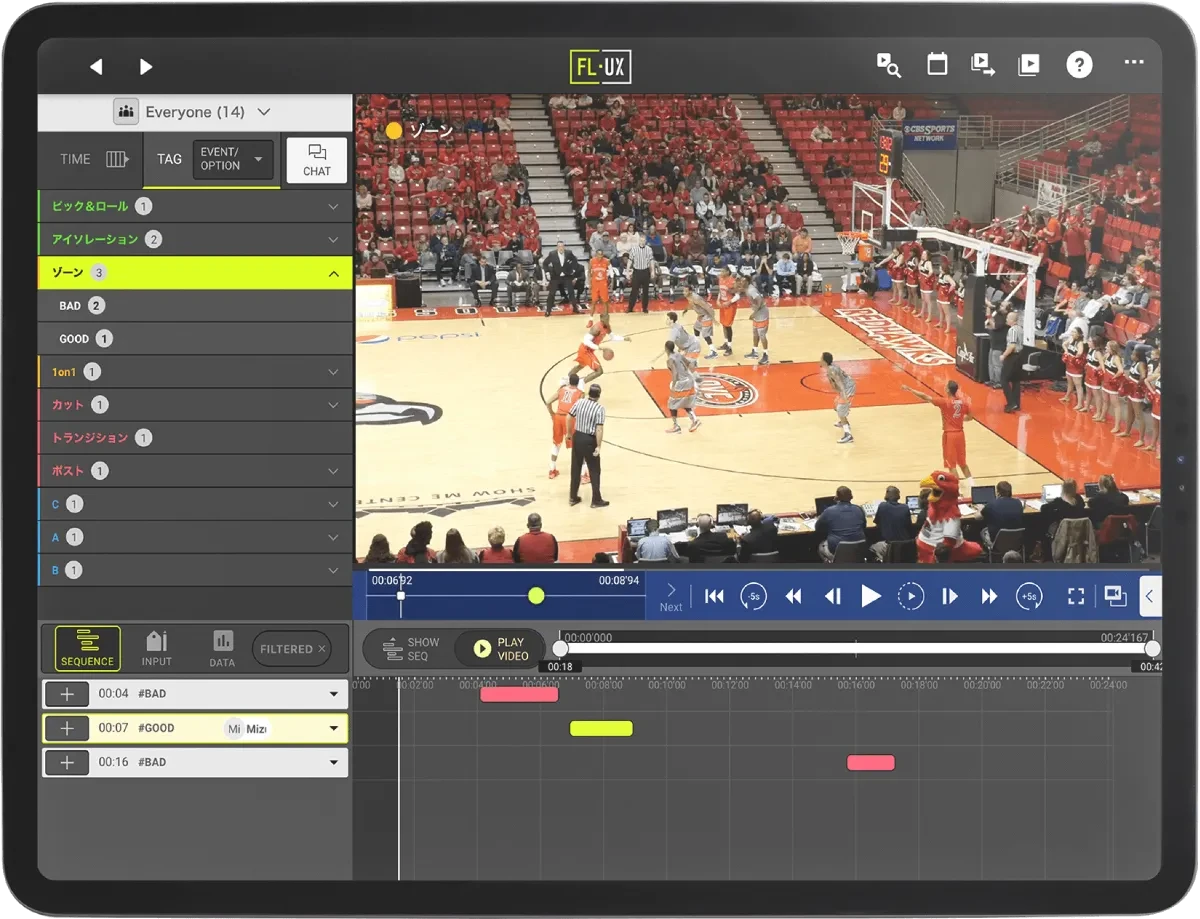Click the left range handle at 00:18
1200x919 pixels.
[x=560, y=648]
